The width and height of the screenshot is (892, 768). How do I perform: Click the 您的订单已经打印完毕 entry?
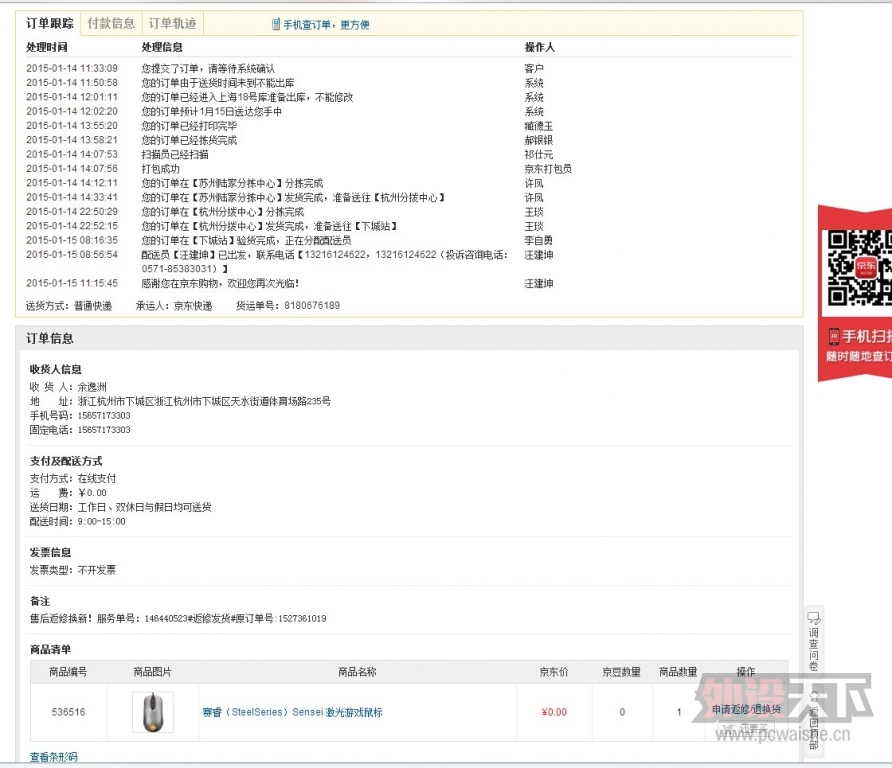[189, 126]
